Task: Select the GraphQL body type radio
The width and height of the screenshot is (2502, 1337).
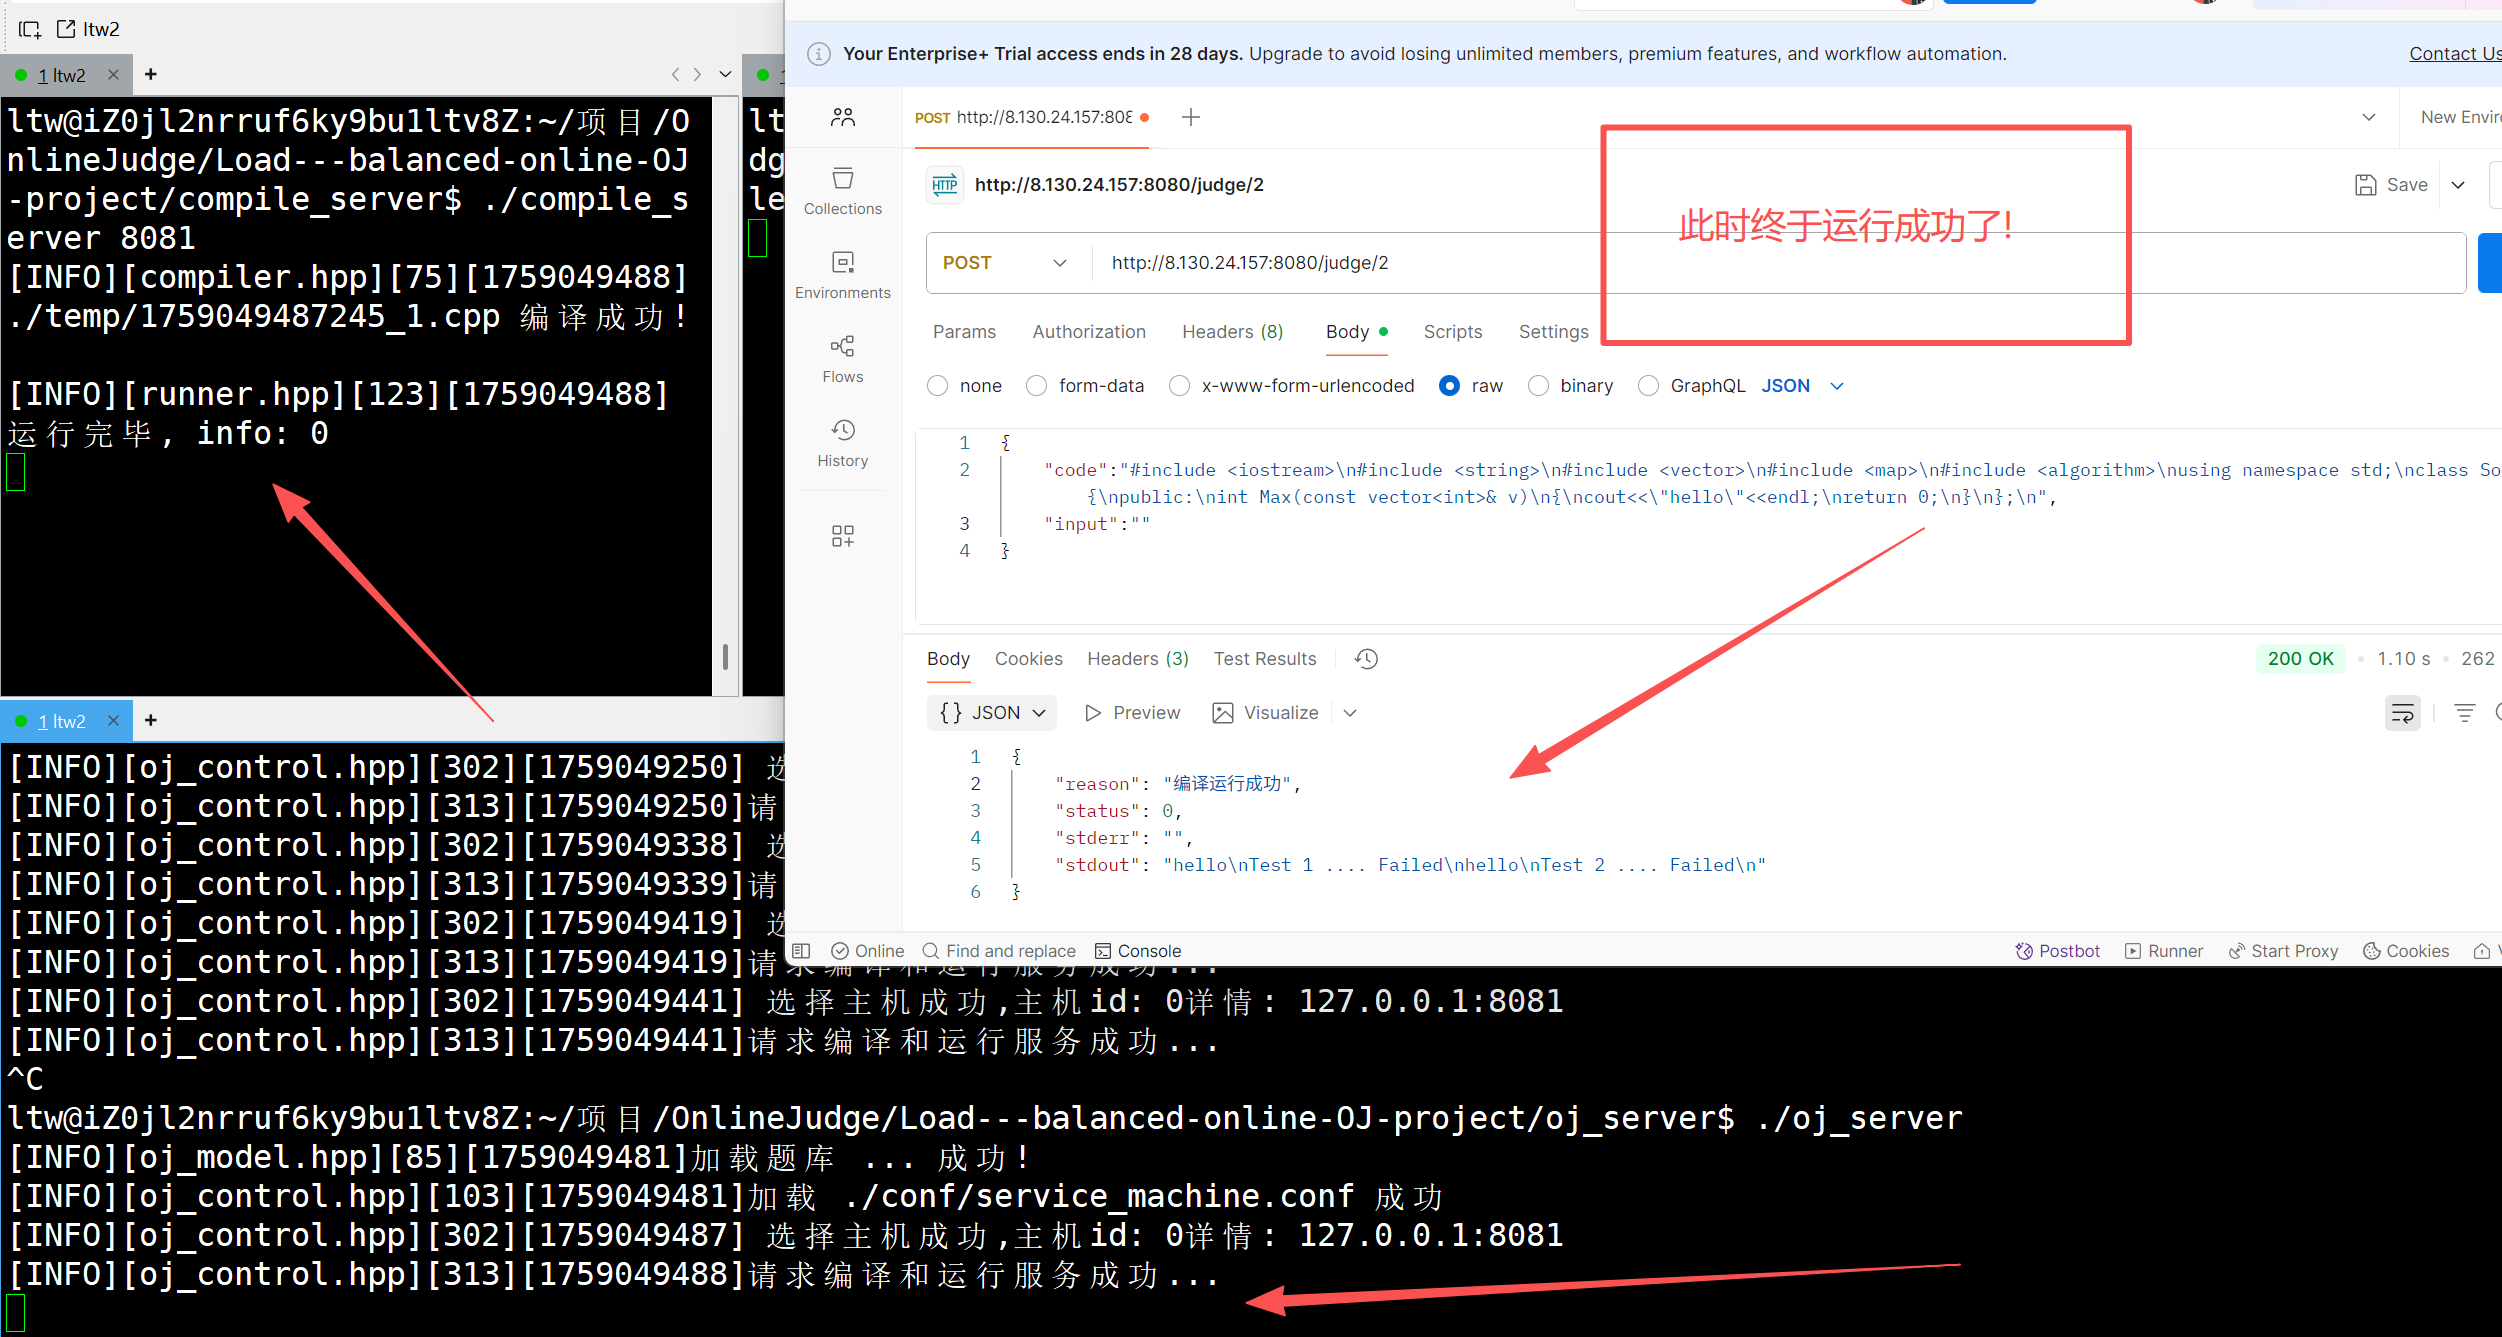Action: (1649, 386)
